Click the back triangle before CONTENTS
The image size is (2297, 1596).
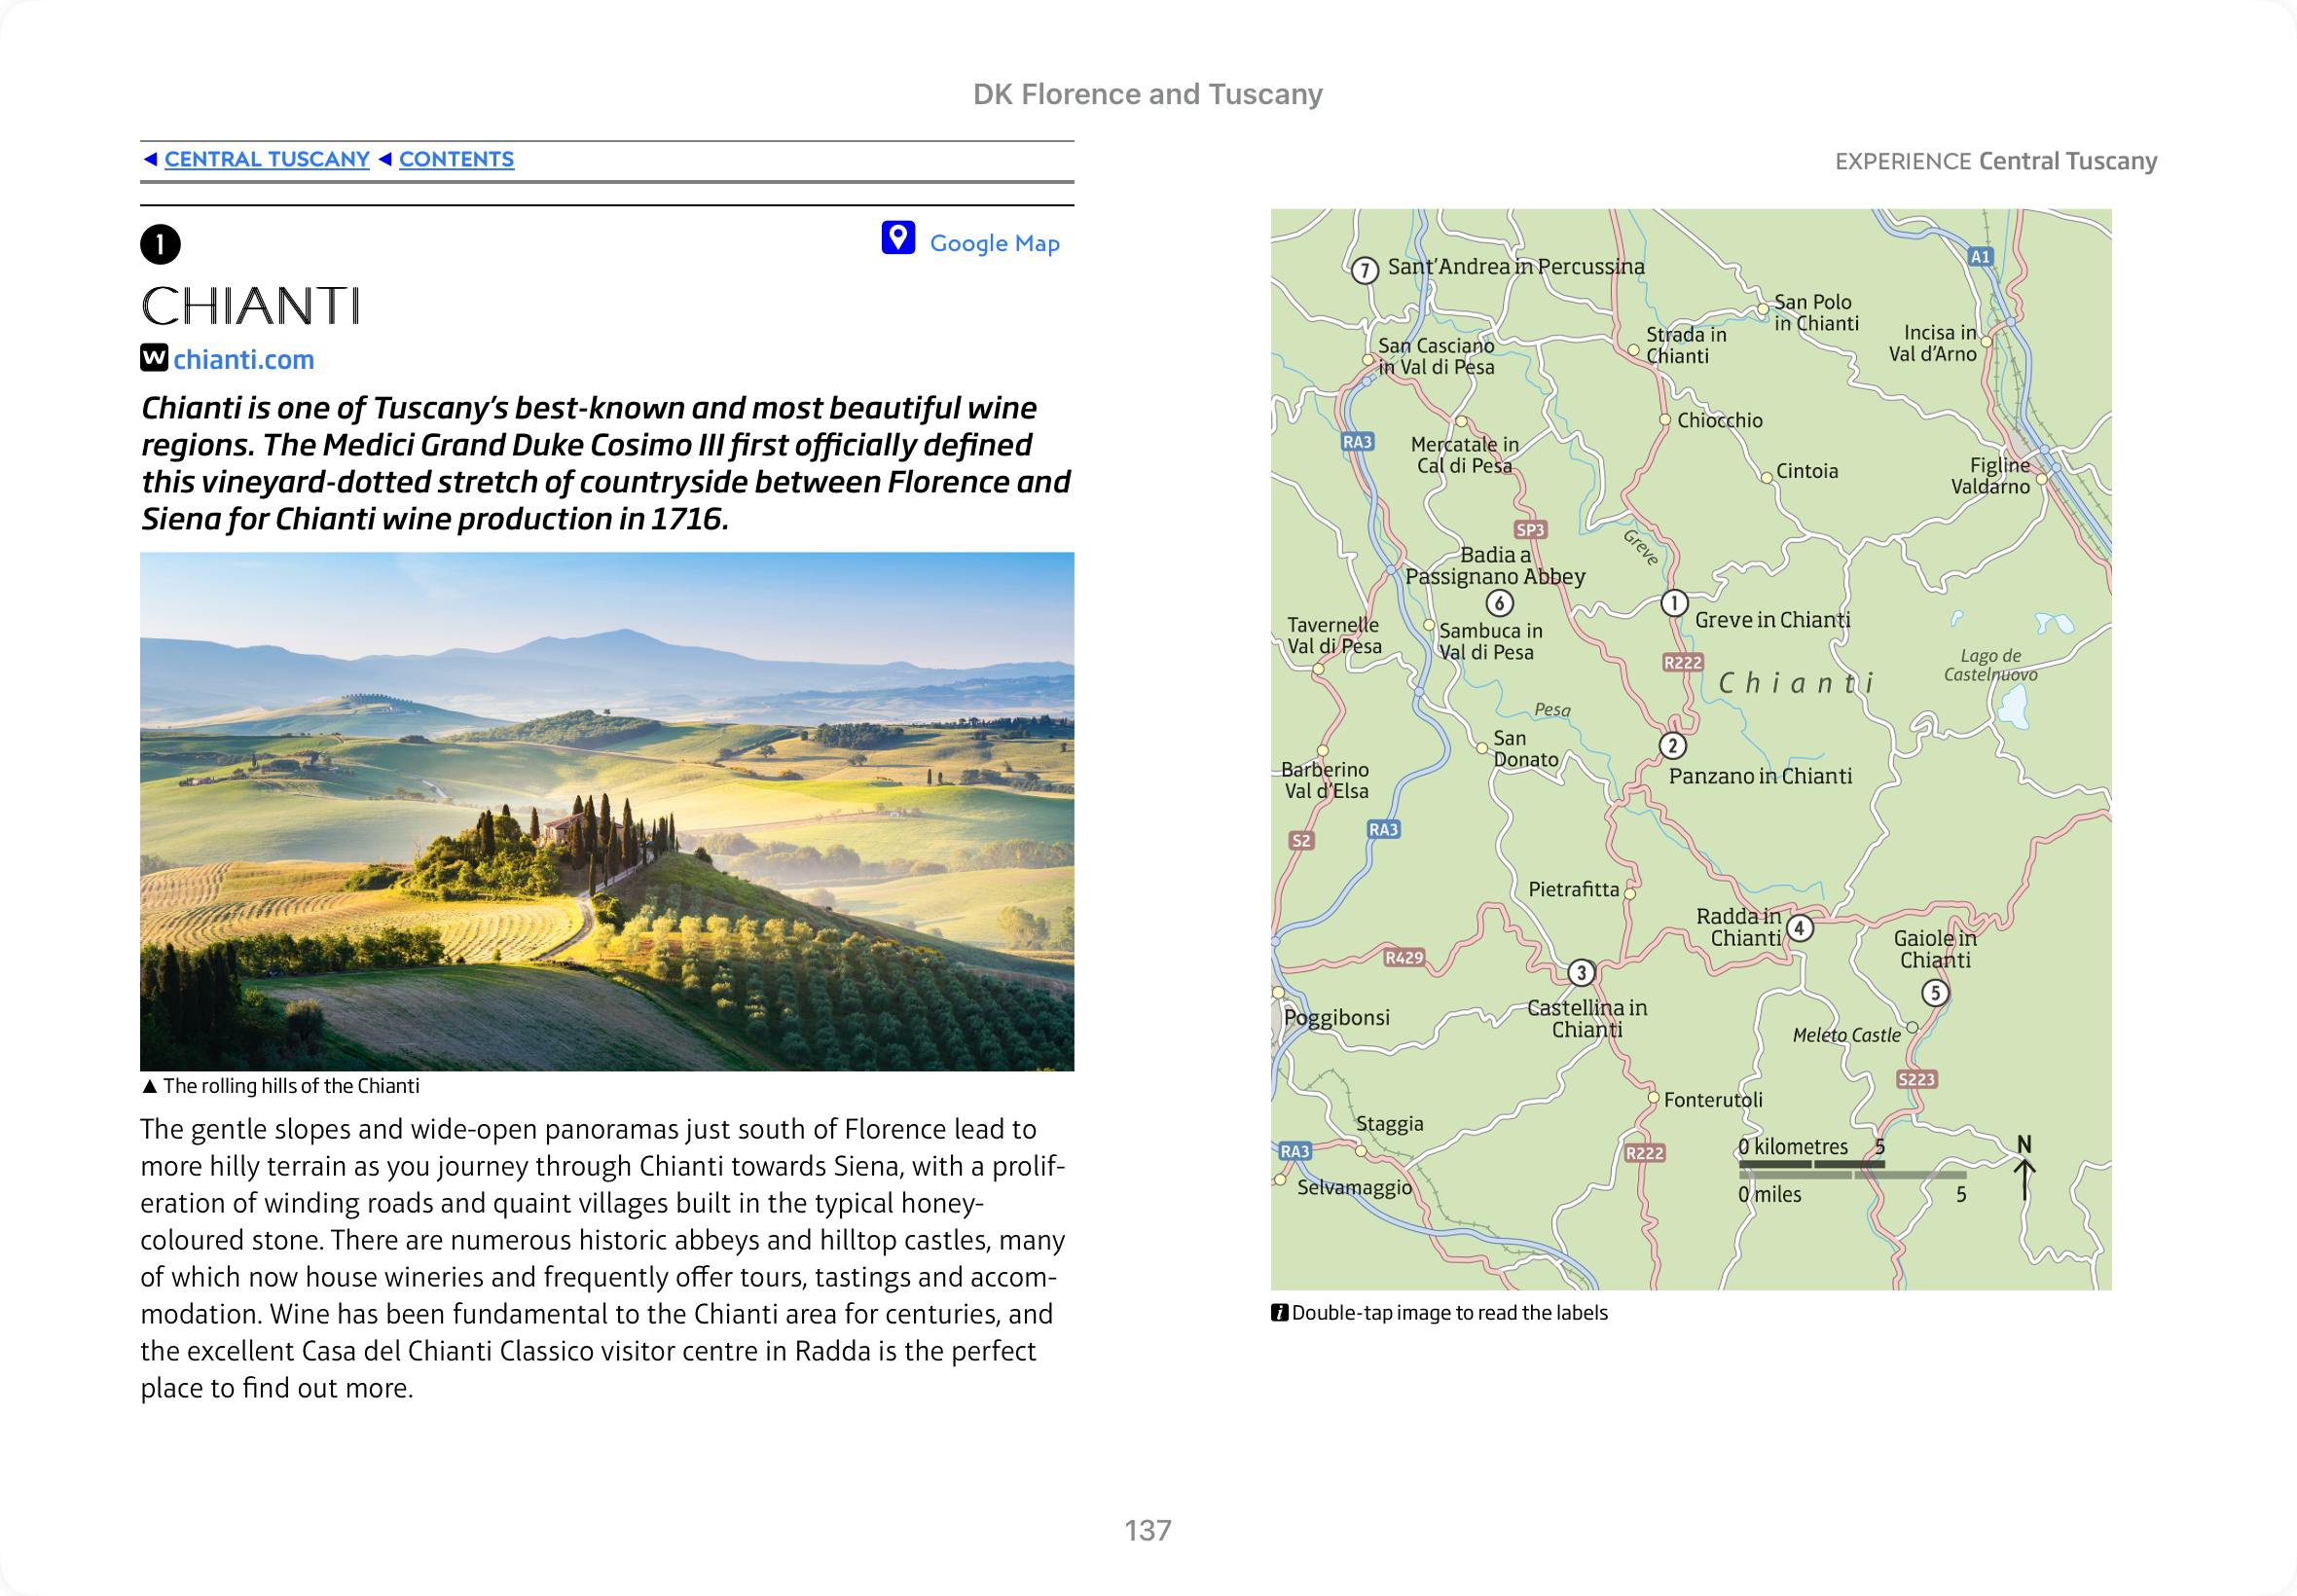[x=385, y=159]
